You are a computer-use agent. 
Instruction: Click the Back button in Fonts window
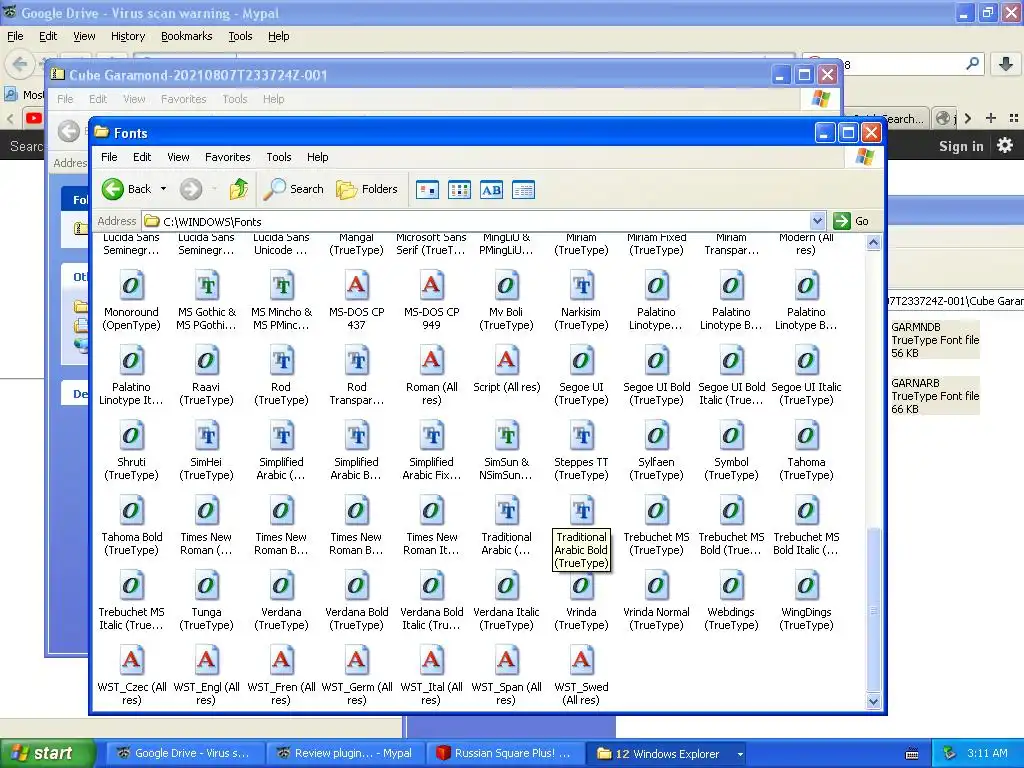[x=127, y=189]
